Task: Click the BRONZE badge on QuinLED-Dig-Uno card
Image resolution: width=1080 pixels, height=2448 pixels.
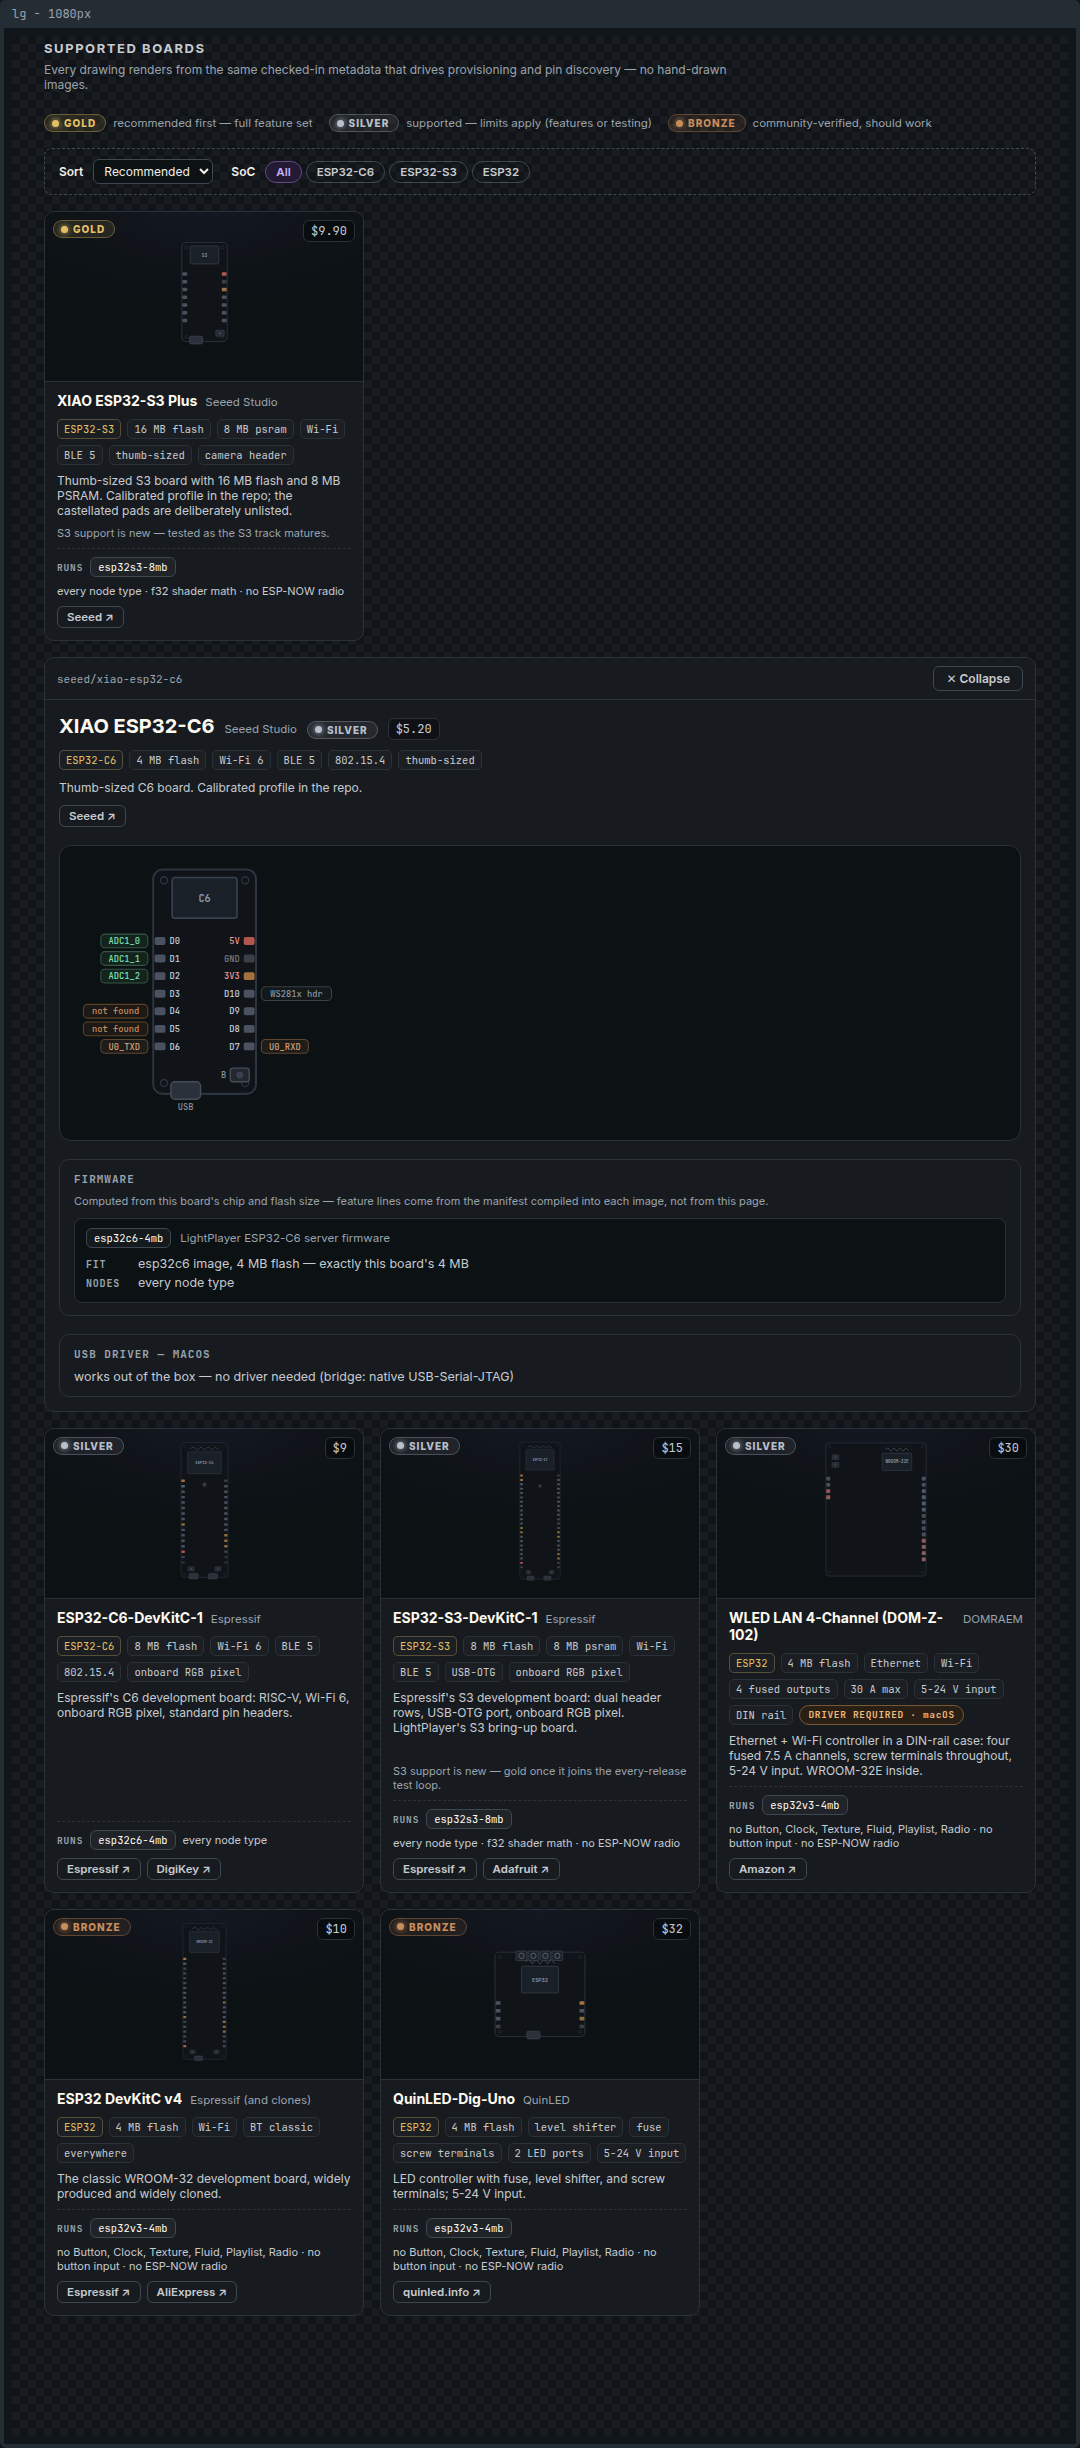Action: click(x=428, y=1927)
